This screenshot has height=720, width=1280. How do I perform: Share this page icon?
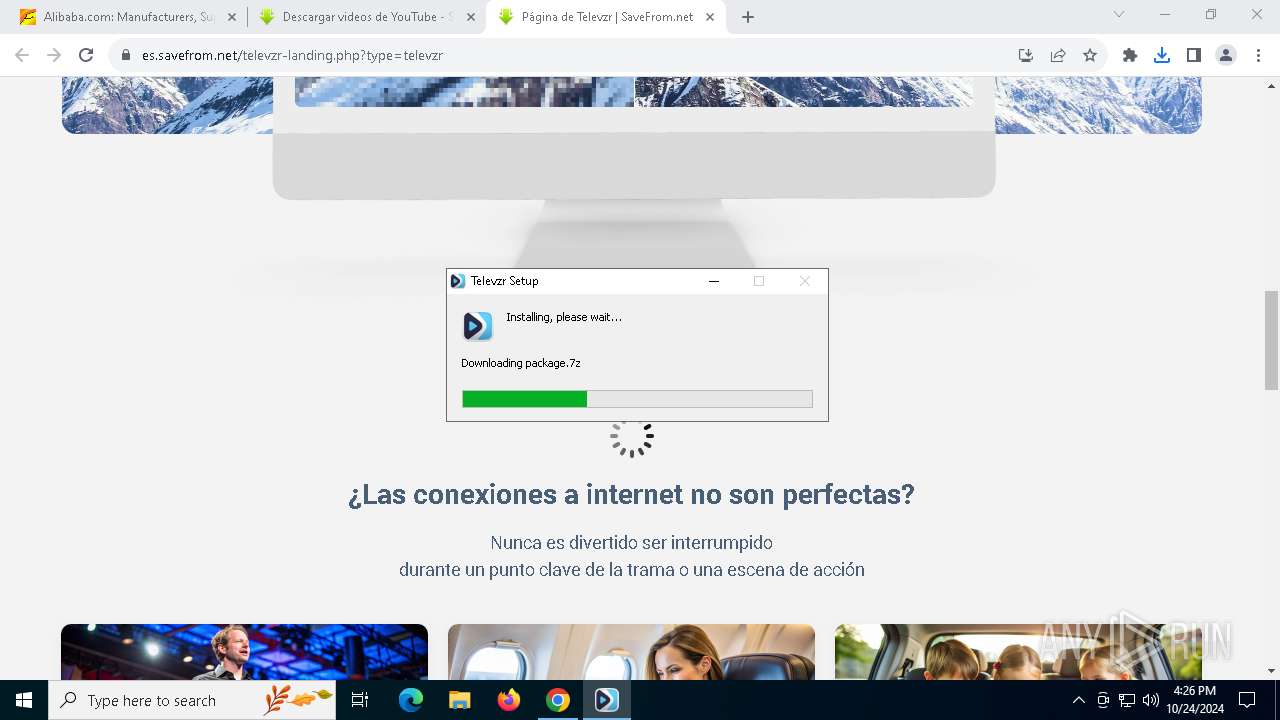click(1058, 55)
